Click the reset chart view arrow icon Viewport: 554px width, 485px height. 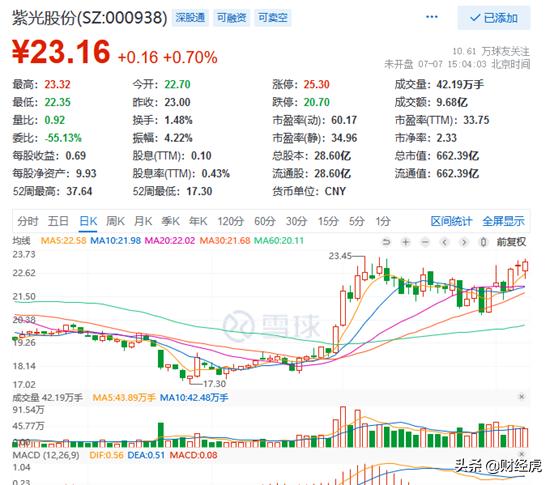(386, 242)
